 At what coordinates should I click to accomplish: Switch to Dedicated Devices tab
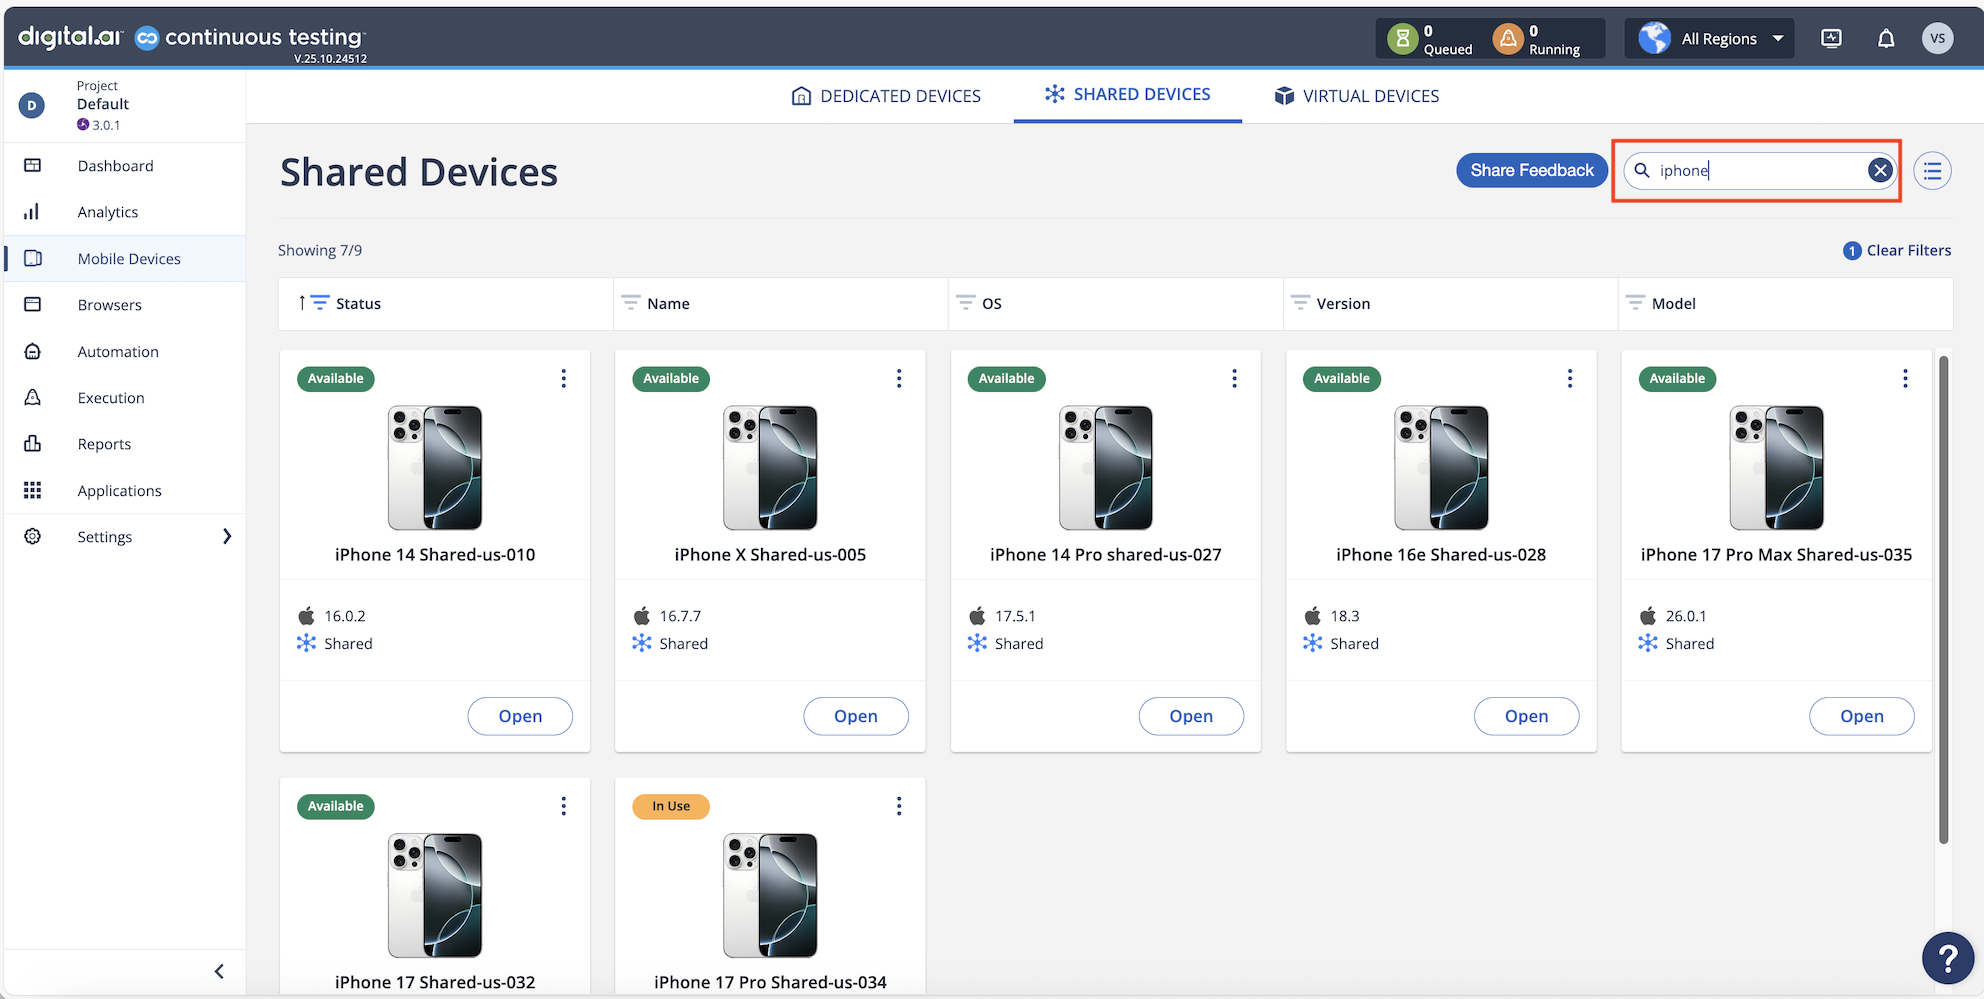tap(885, 96)
